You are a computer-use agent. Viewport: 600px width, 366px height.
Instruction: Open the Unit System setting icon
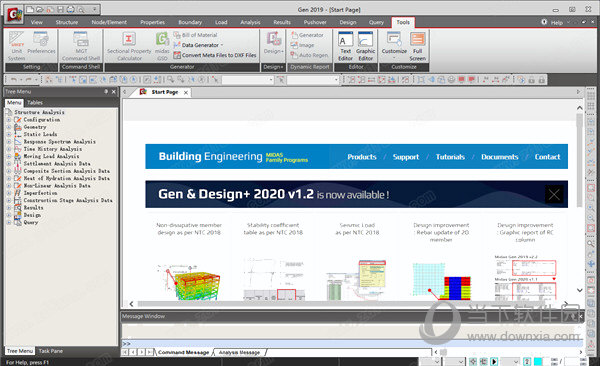(17, 46)
